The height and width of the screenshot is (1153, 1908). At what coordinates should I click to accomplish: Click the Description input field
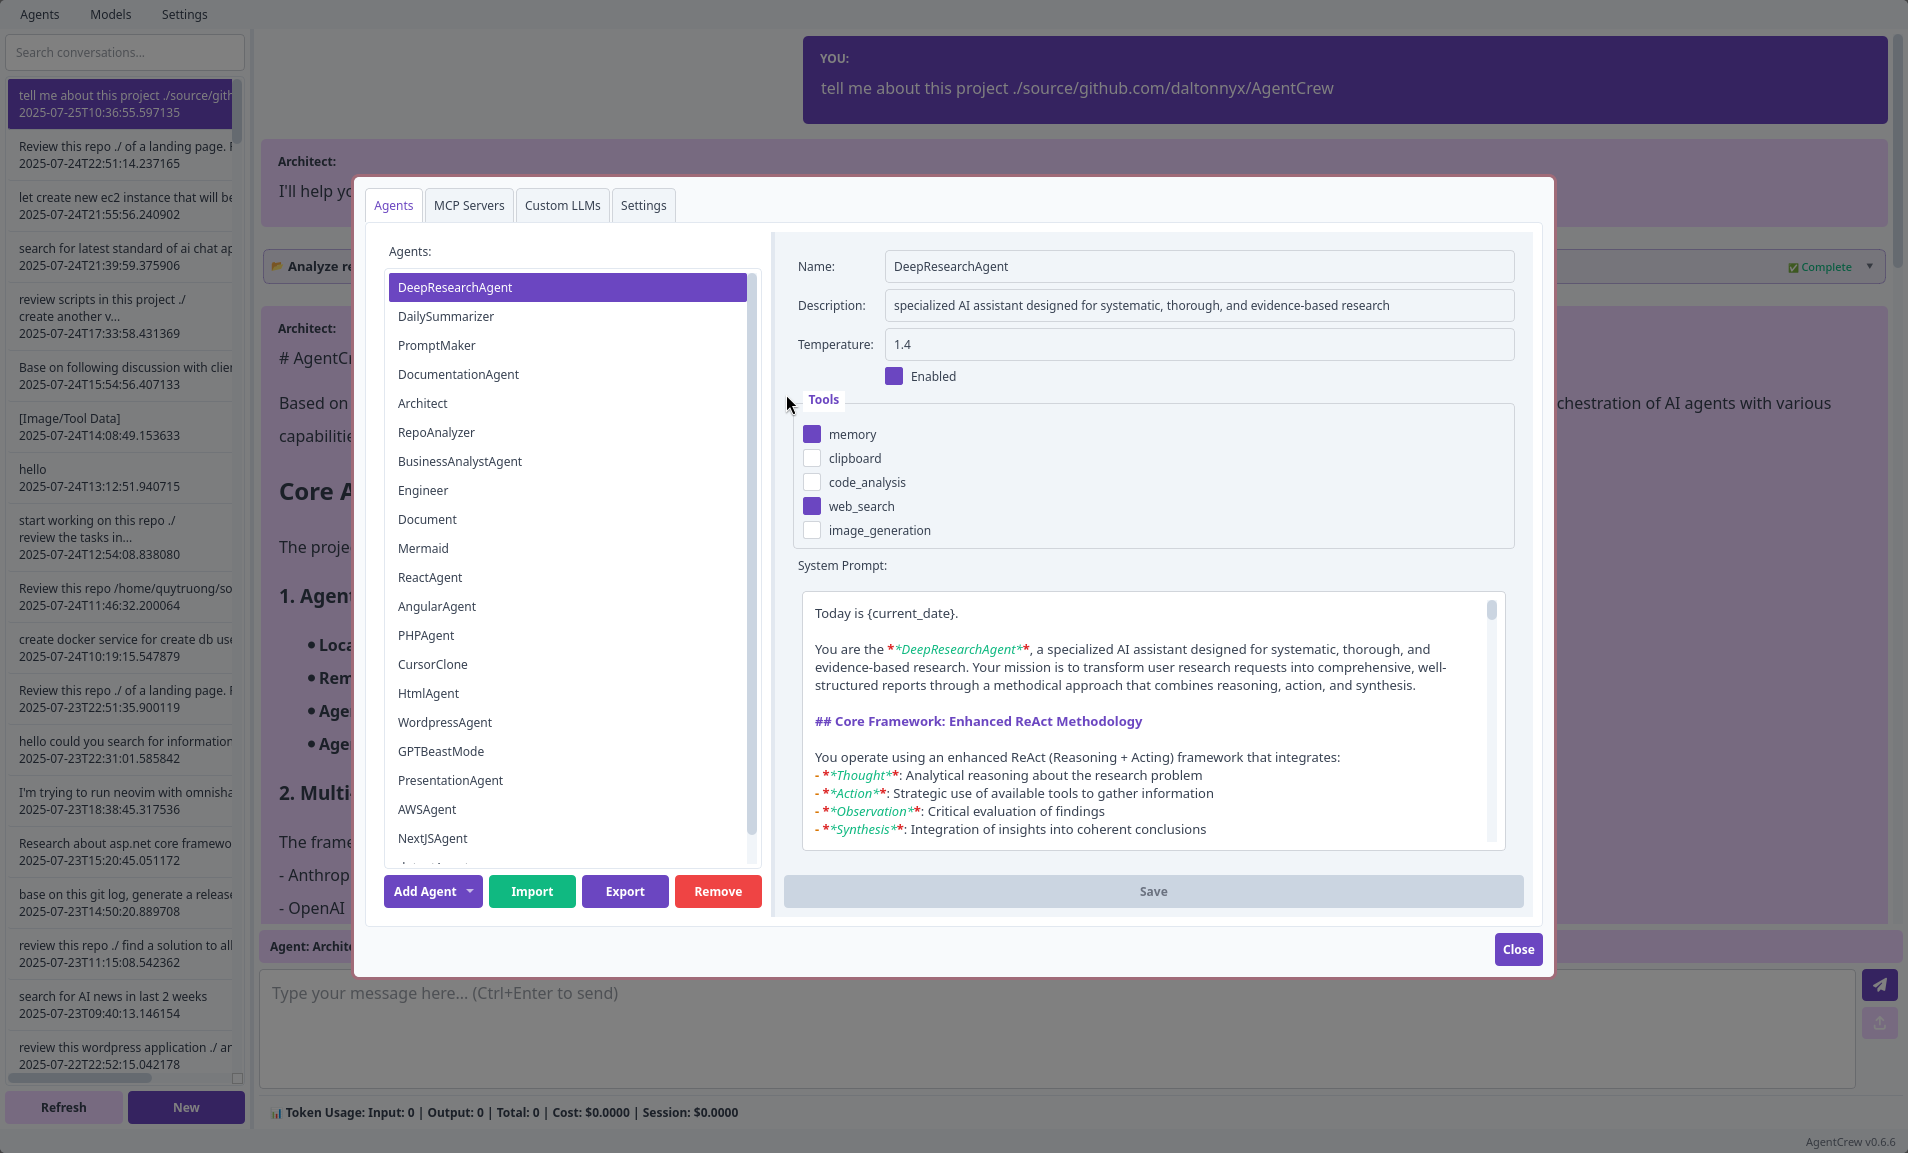[x=1199, y=305]
